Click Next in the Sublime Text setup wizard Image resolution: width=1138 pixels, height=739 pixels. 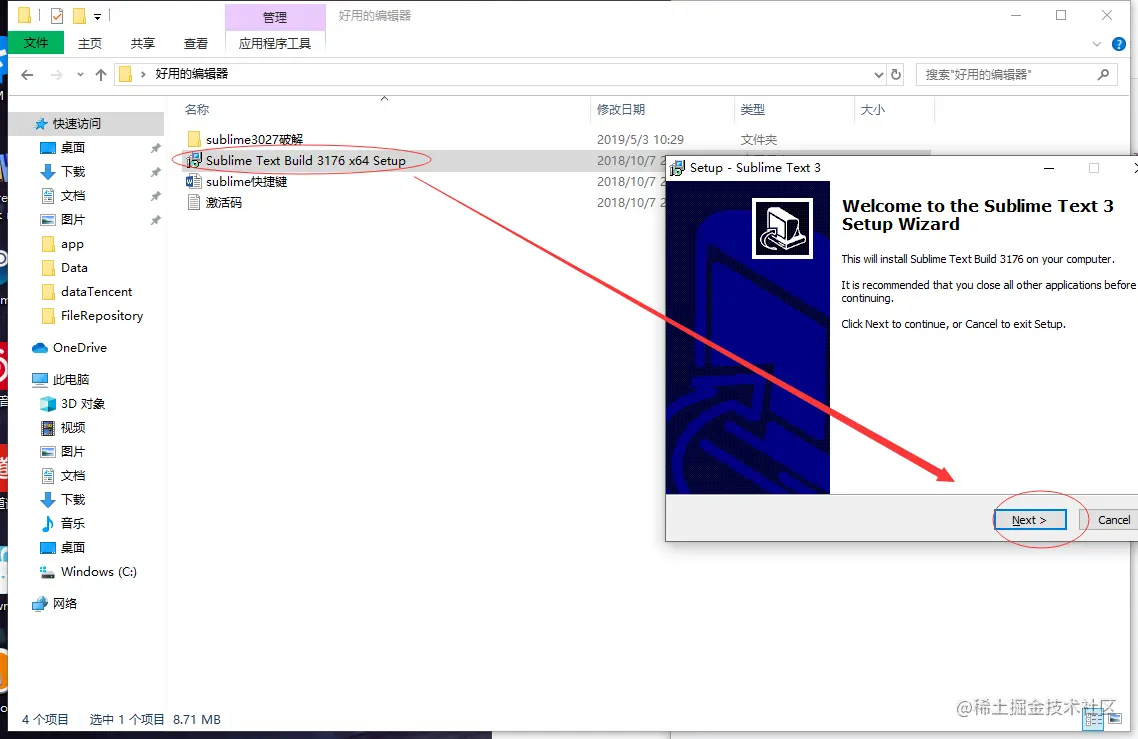tap(1029, 520)
